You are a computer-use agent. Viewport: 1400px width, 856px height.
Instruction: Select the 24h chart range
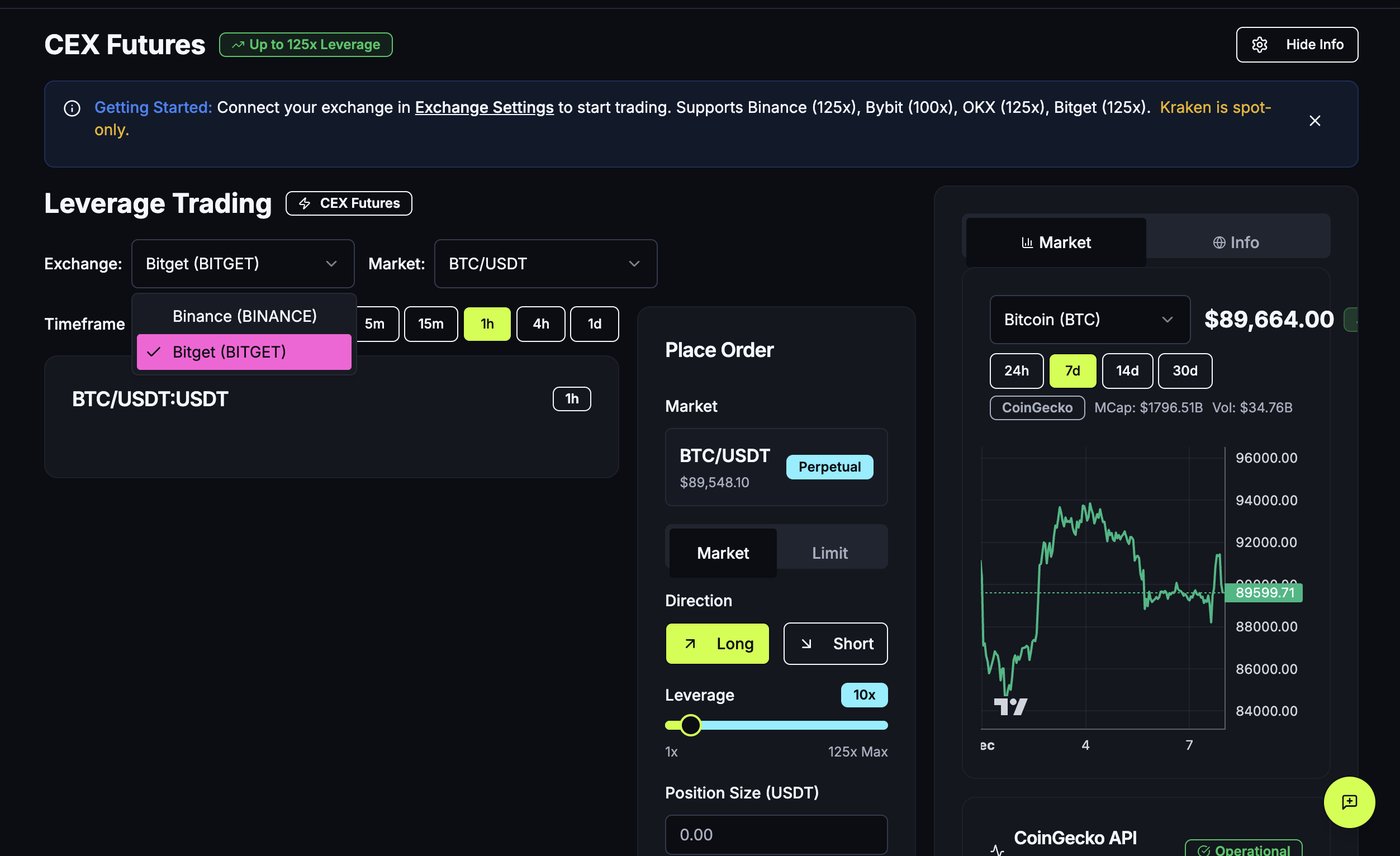click(1017, 371)
